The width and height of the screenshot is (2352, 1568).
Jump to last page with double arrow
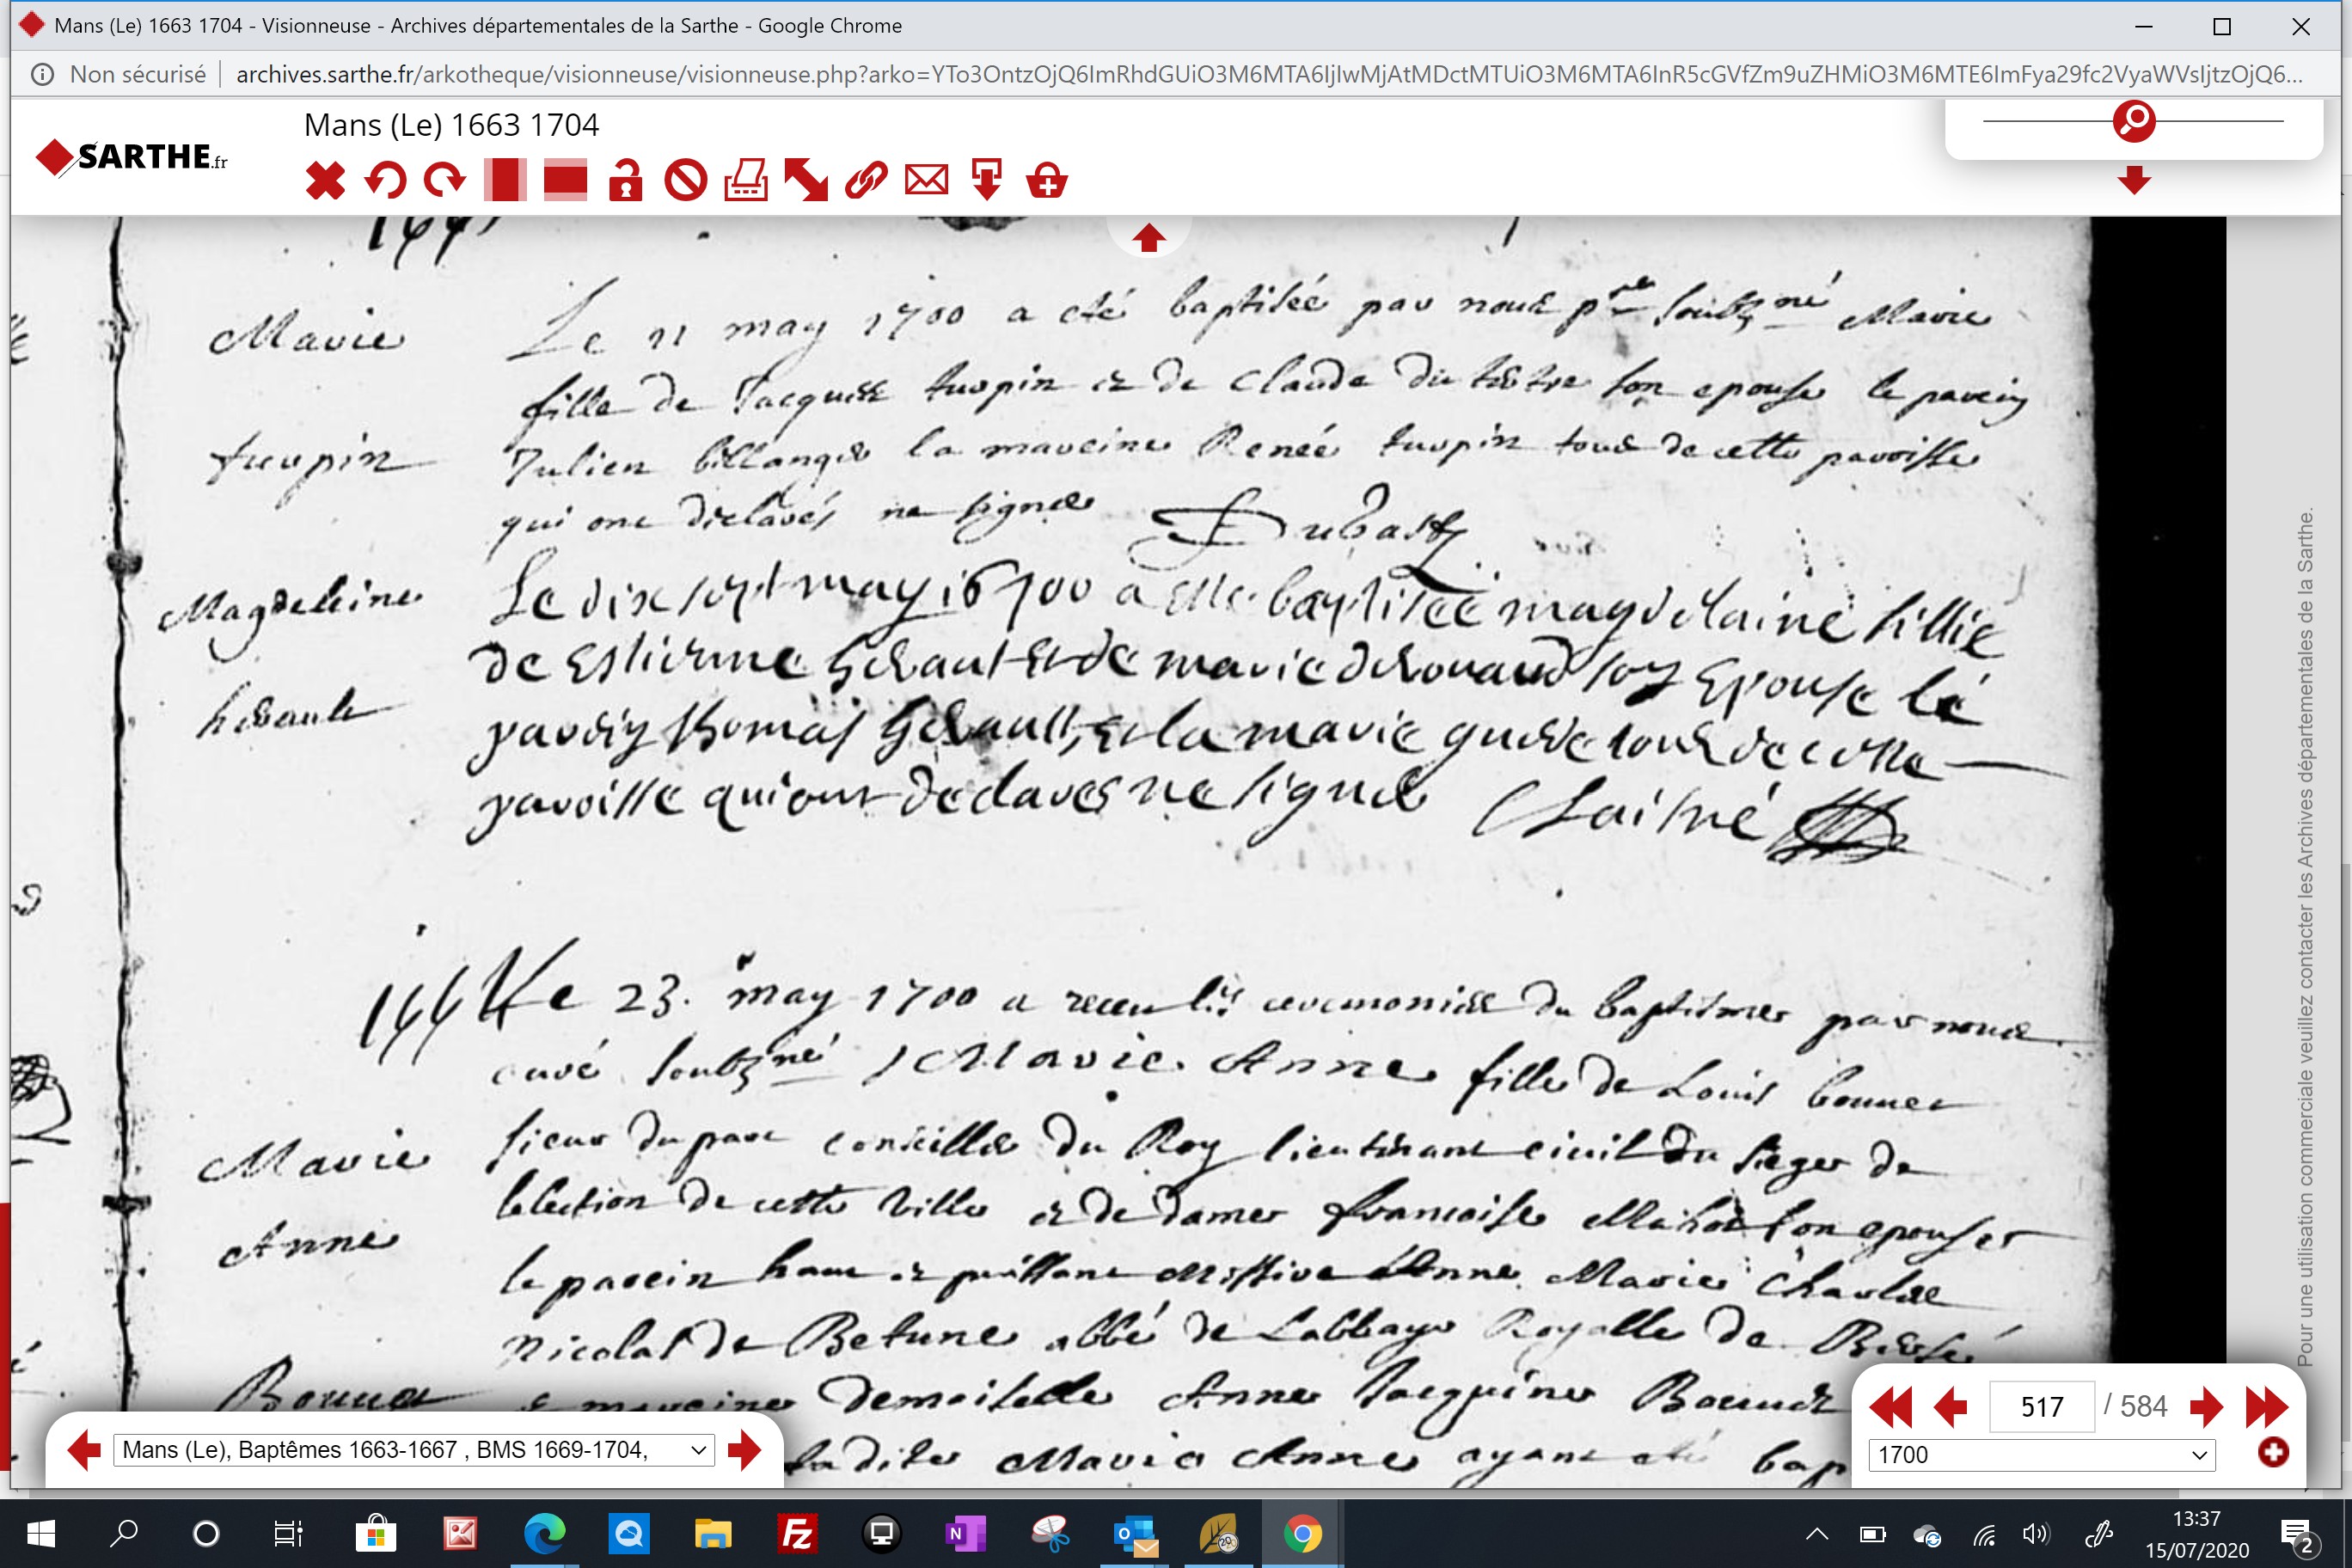[x=2266, y=1407]
